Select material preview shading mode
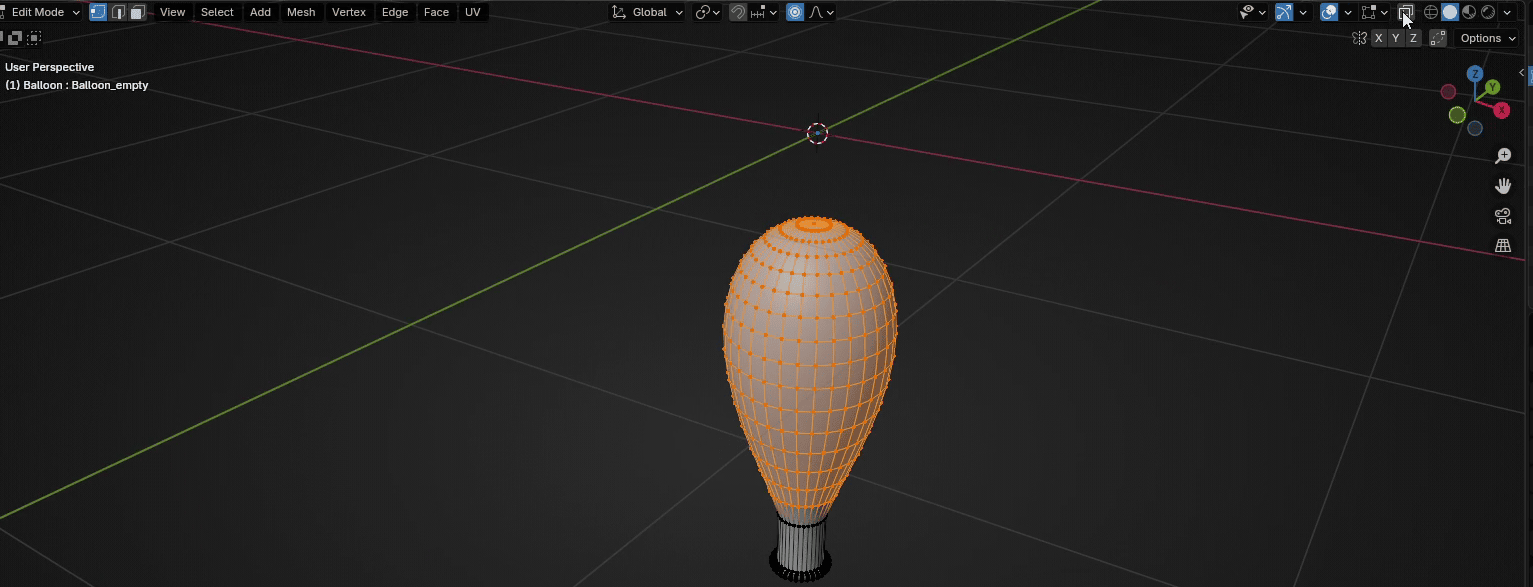 1469,12
